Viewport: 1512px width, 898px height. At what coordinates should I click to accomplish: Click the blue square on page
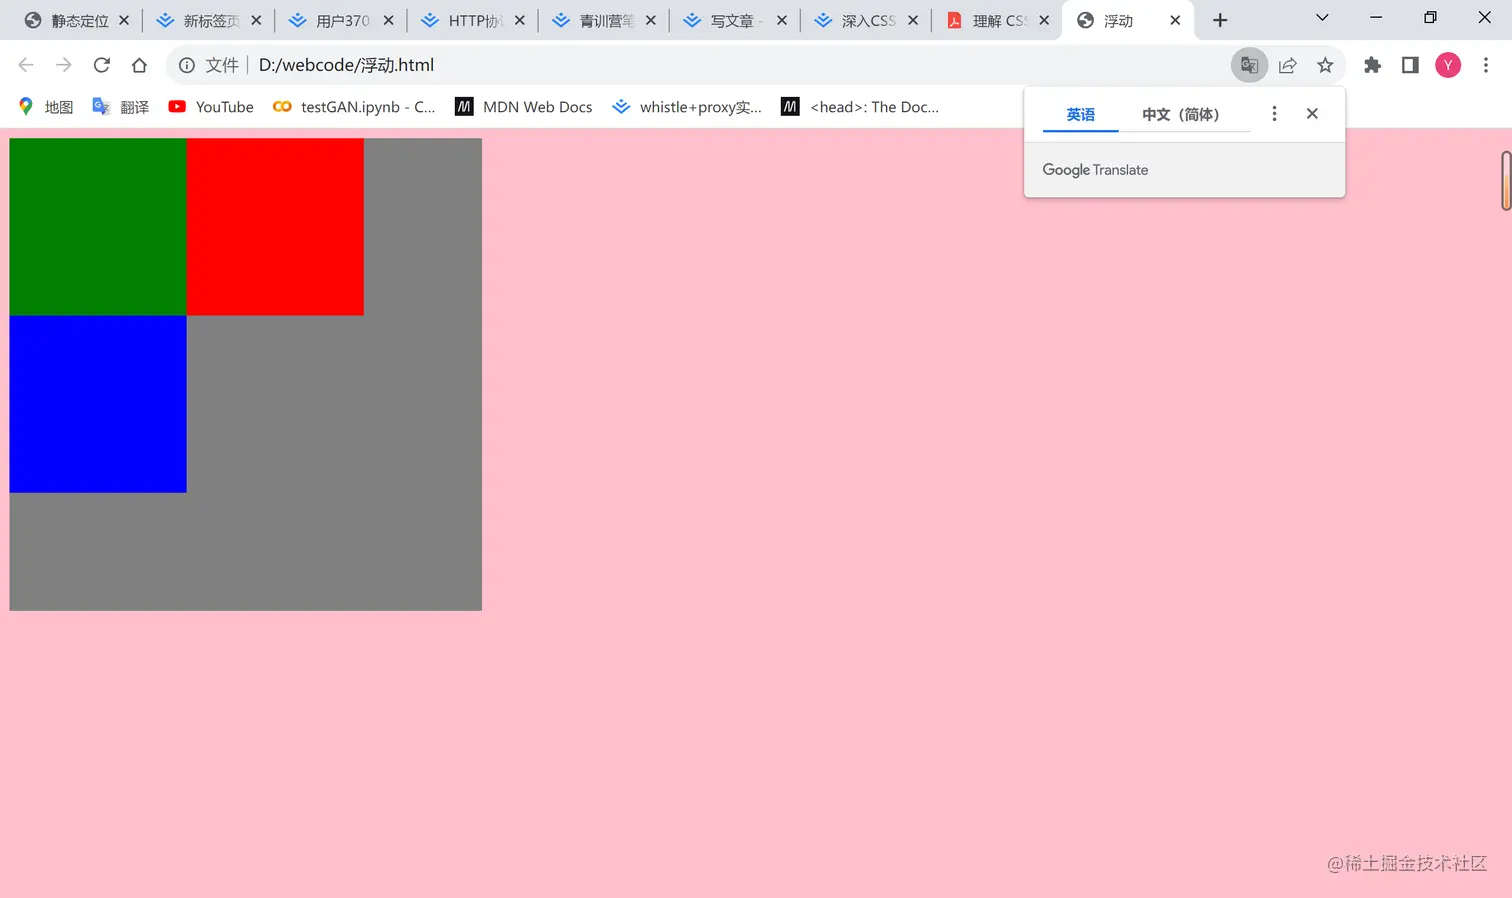(x=98, y=404)
